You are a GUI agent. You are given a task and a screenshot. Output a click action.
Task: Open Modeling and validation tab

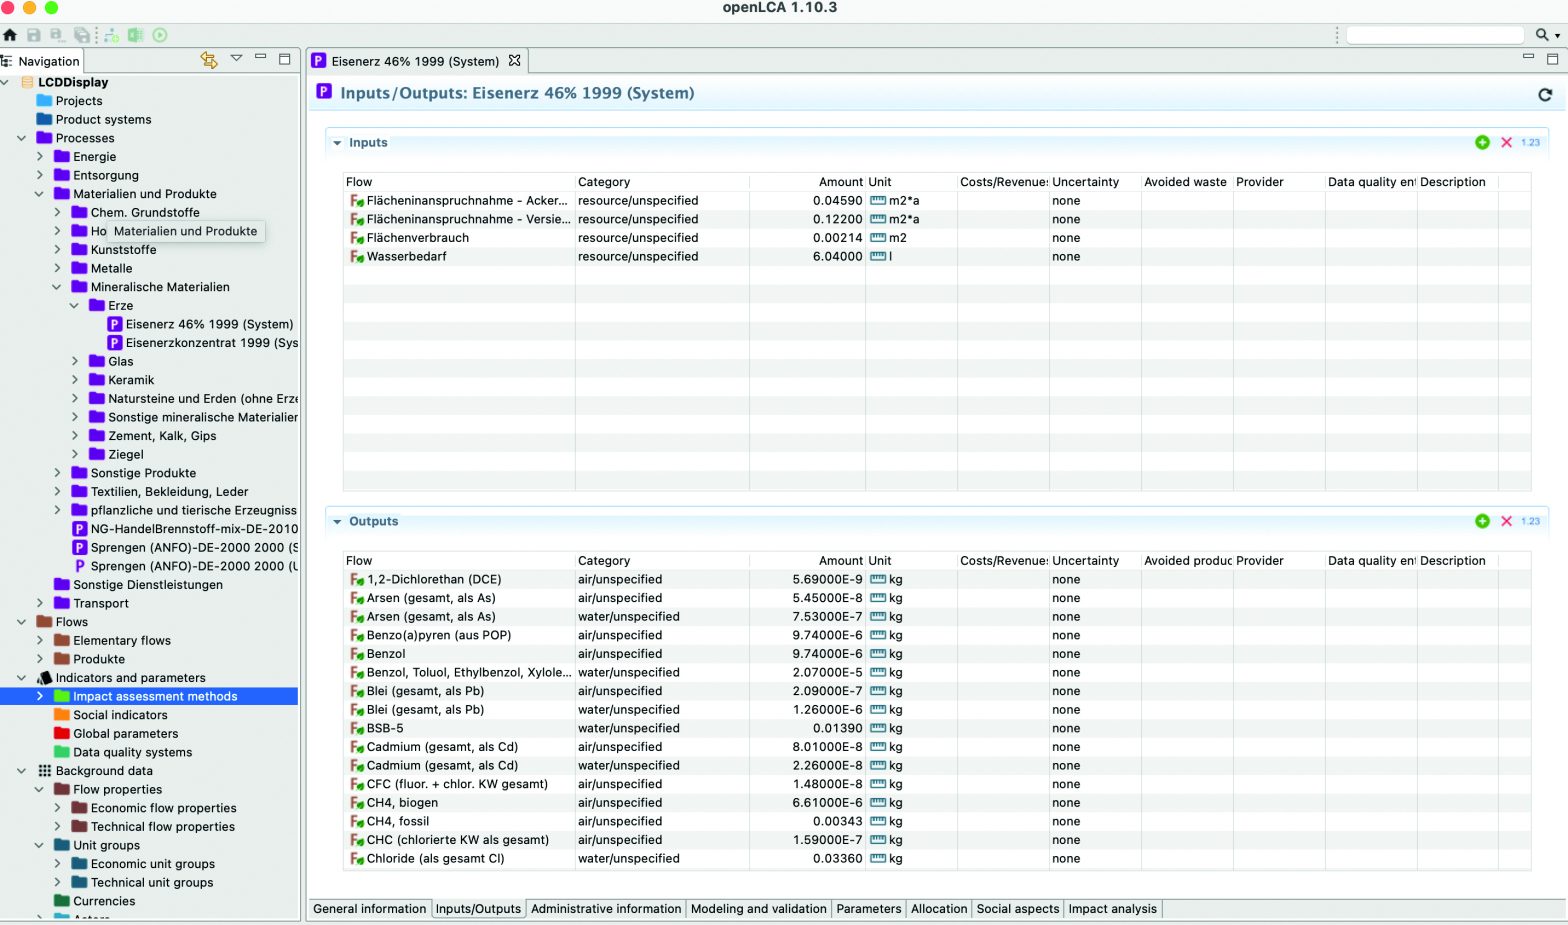point(759,909)
